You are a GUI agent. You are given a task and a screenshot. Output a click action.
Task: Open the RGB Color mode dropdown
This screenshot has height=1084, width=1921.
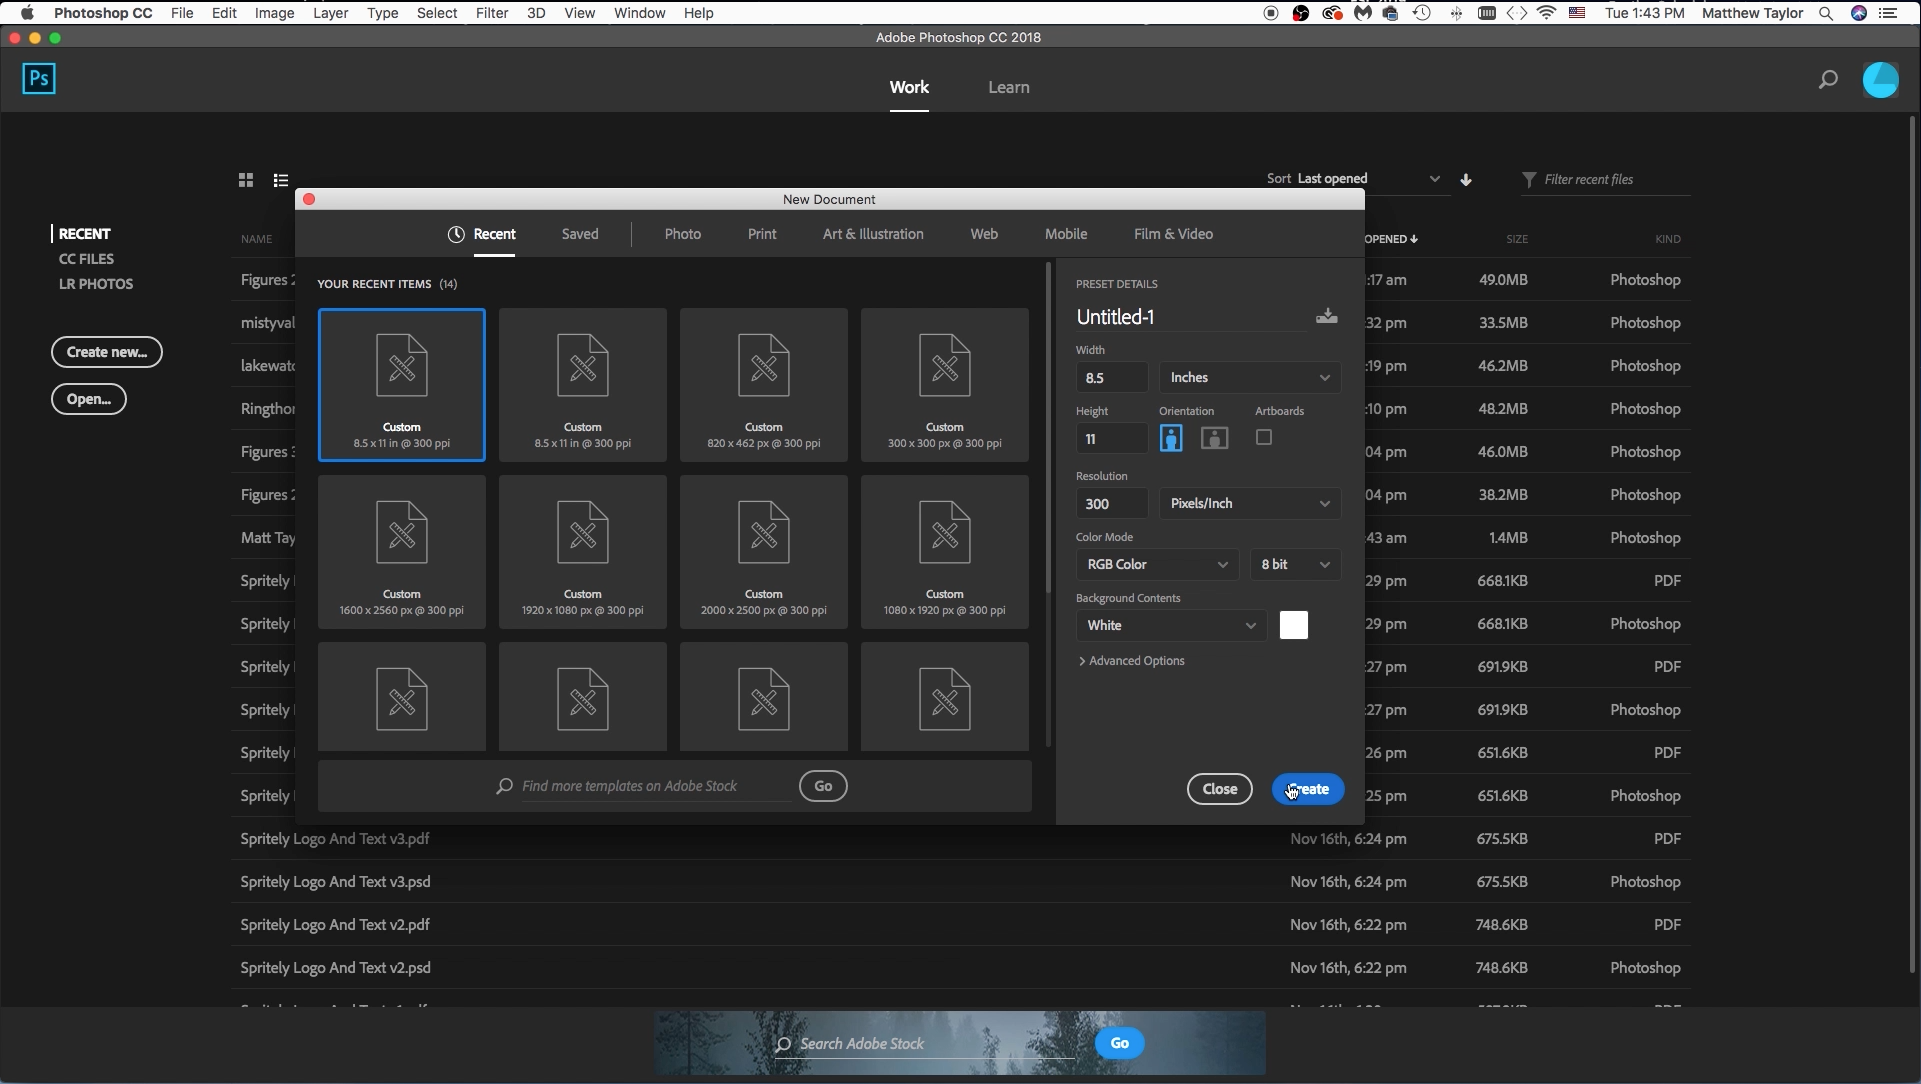1157,564
